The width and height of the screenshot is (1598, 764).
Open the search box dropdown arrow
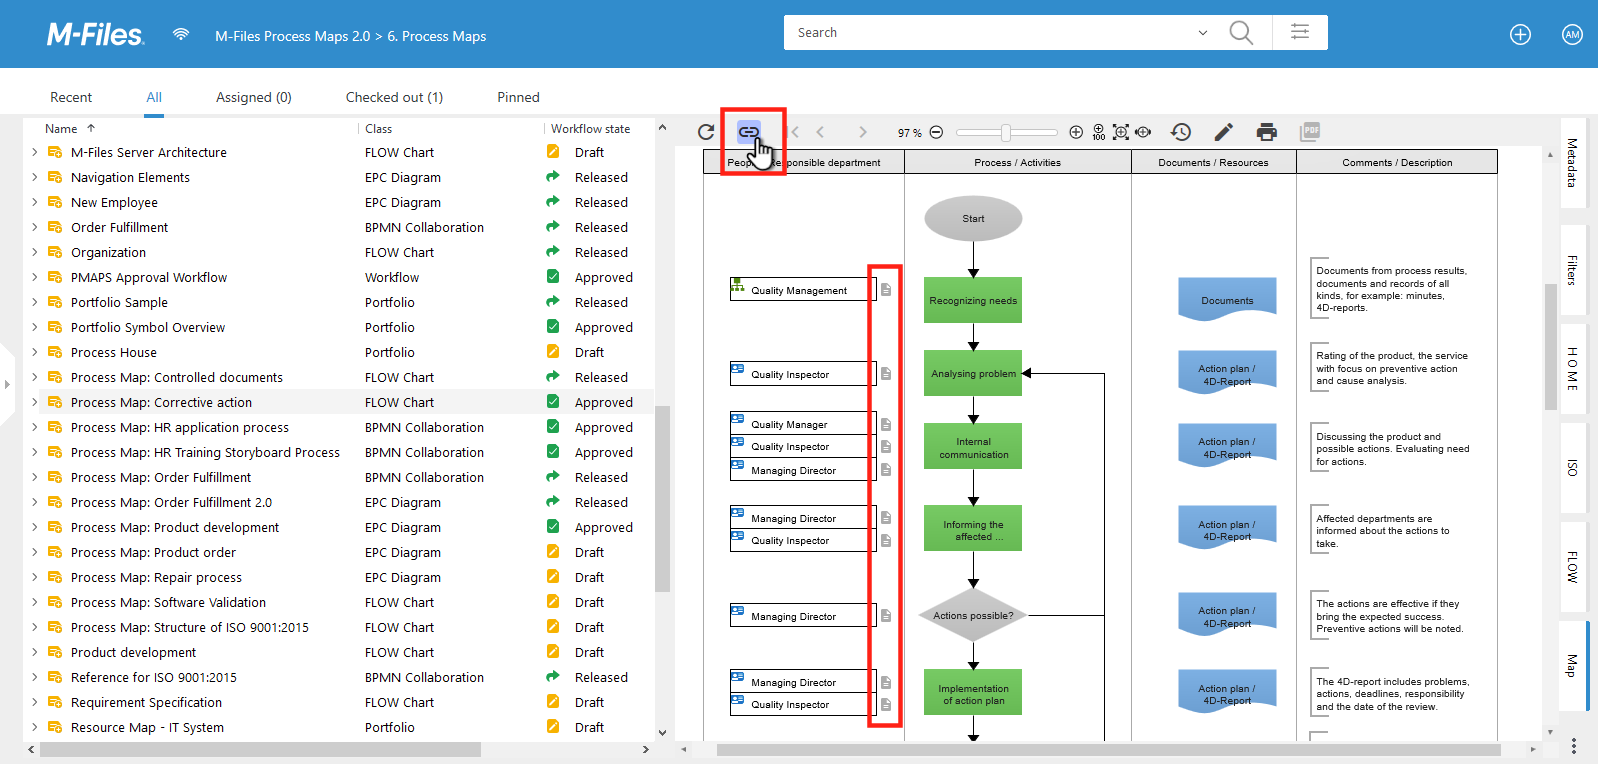coord(1202,33)
